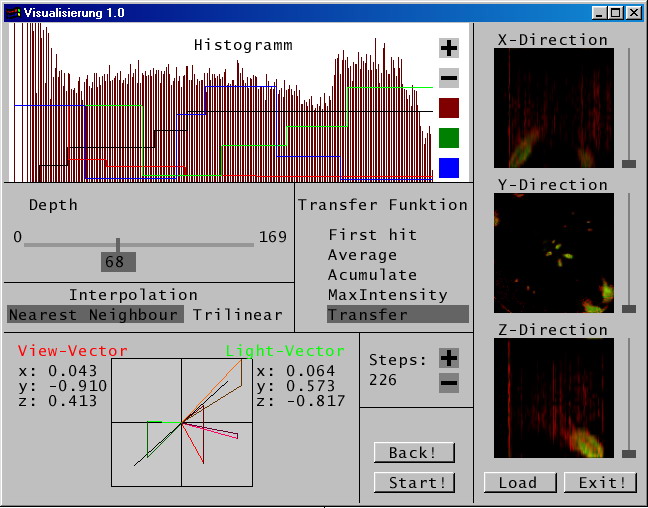
Task: Click the Histogramm title text
Action: coord(243,45)
